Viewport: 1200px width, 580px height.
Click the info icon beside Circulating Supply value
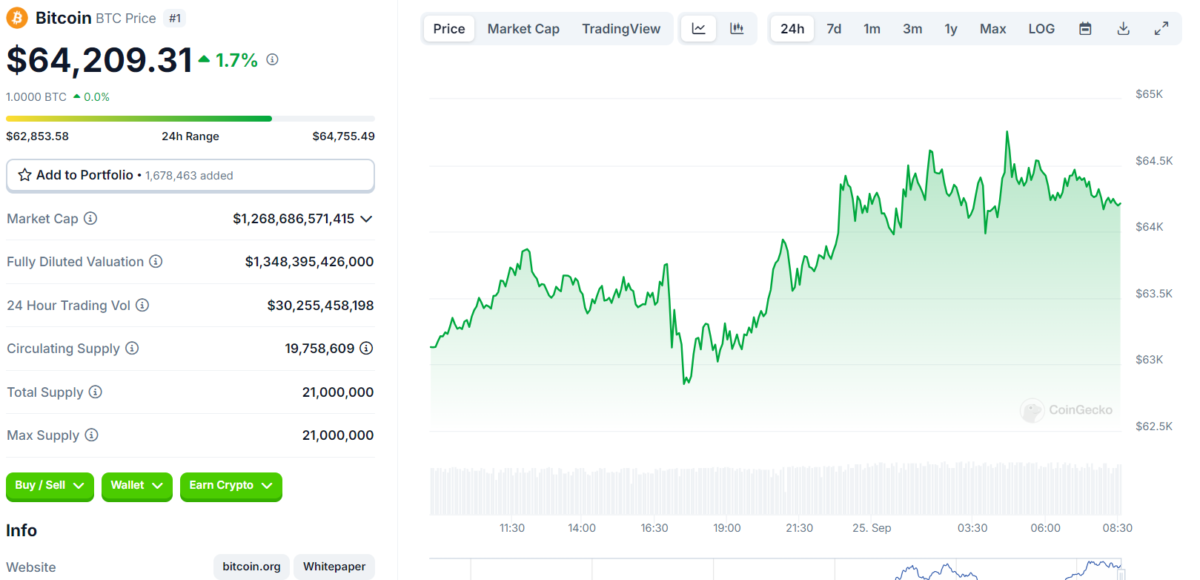[x=366, y=348]
